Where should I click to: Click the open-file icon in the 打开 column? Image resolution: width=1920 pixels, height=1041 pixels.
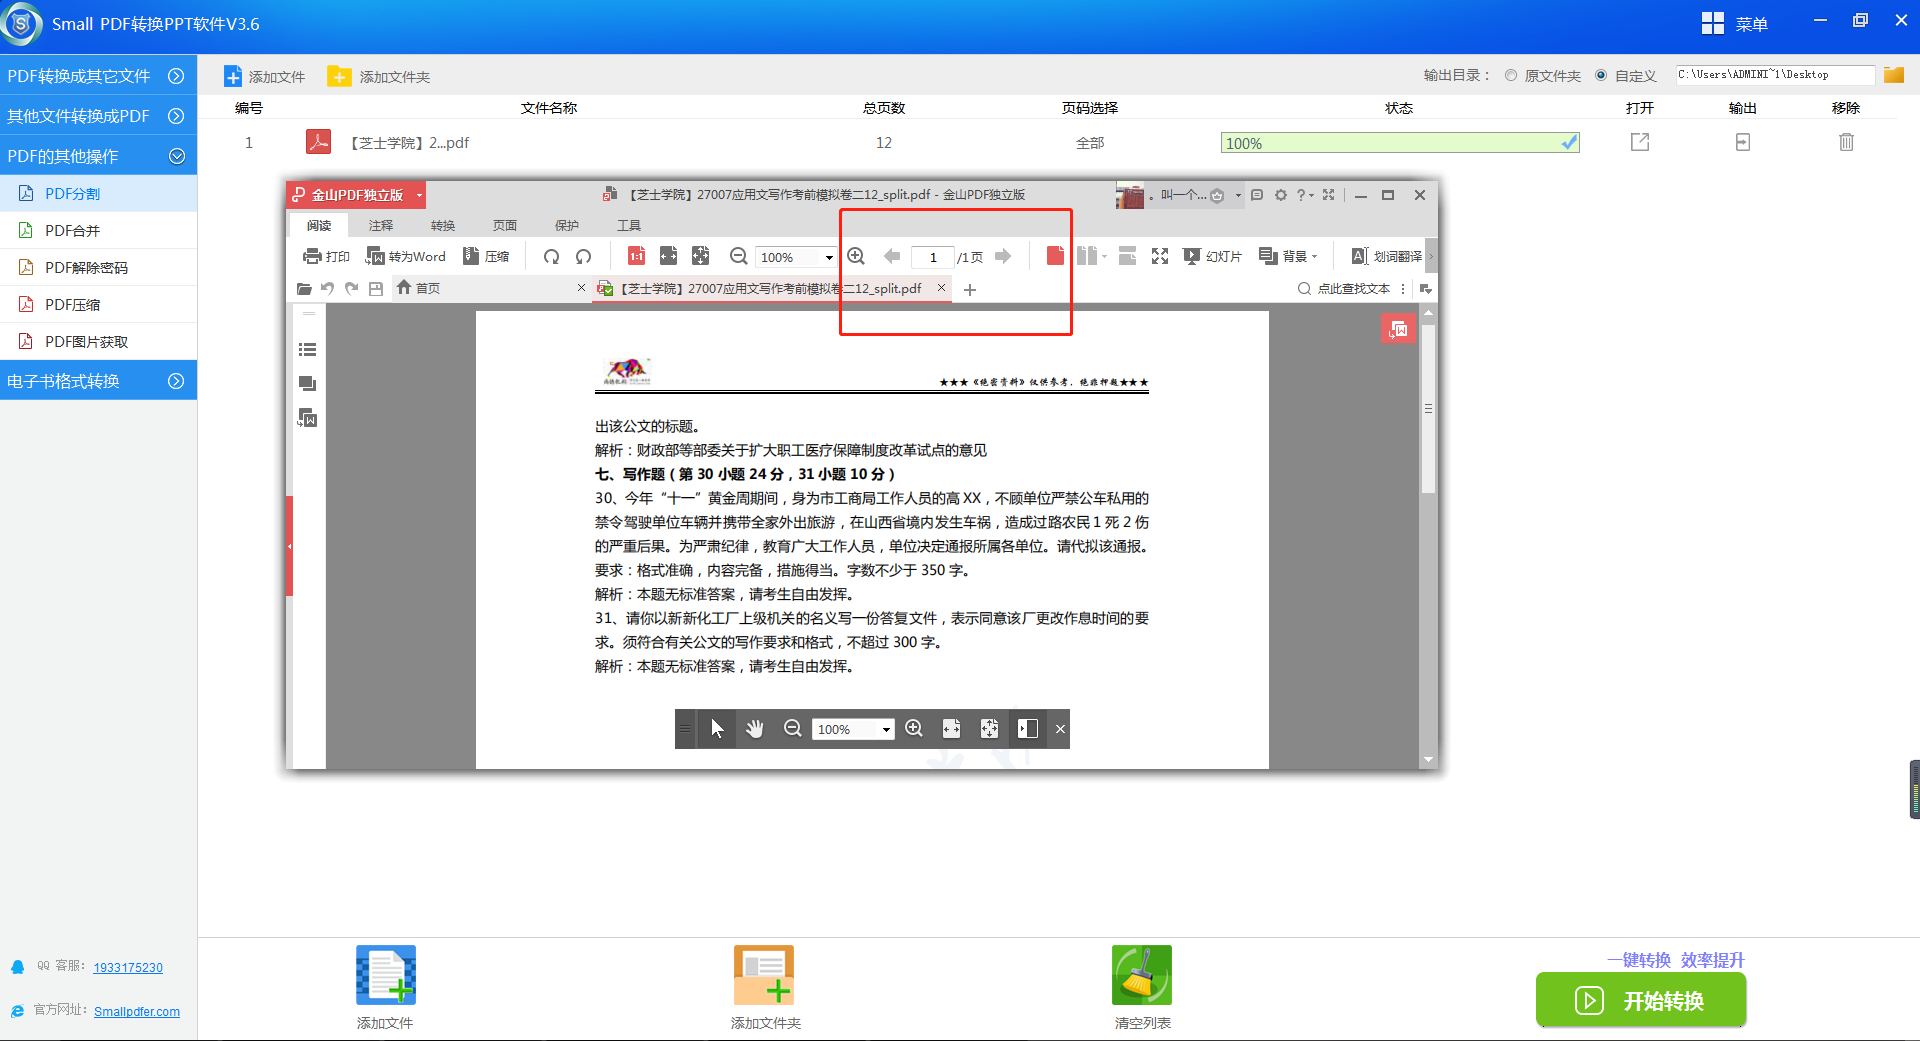(1640, 142)
